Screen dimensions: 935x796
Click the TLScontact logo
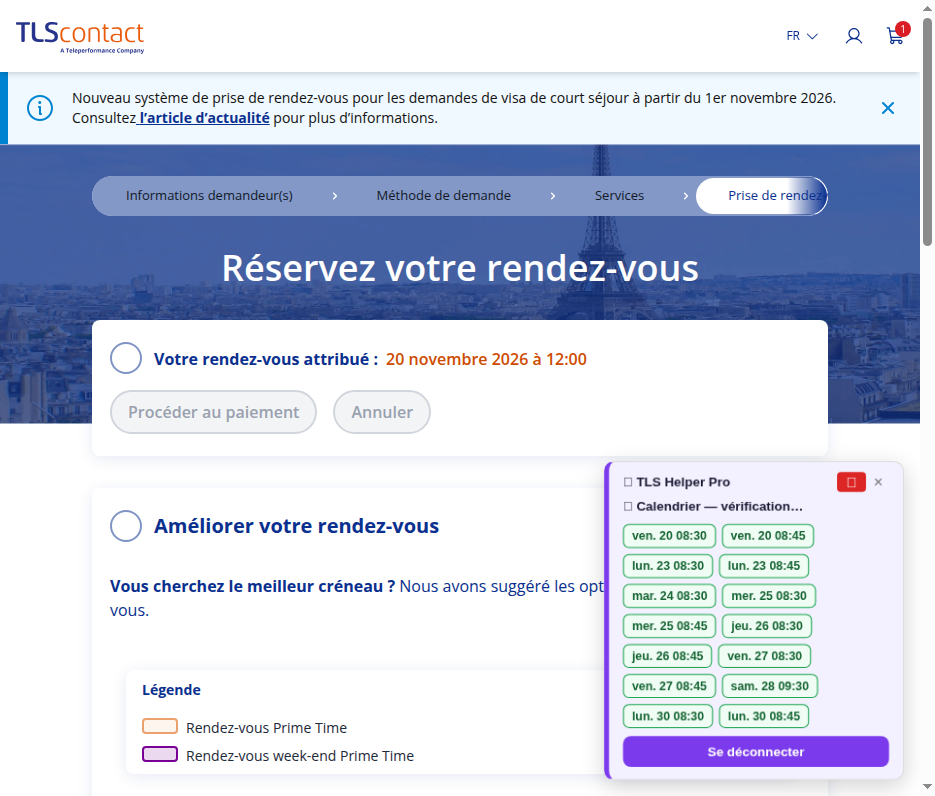pos(80,37)
